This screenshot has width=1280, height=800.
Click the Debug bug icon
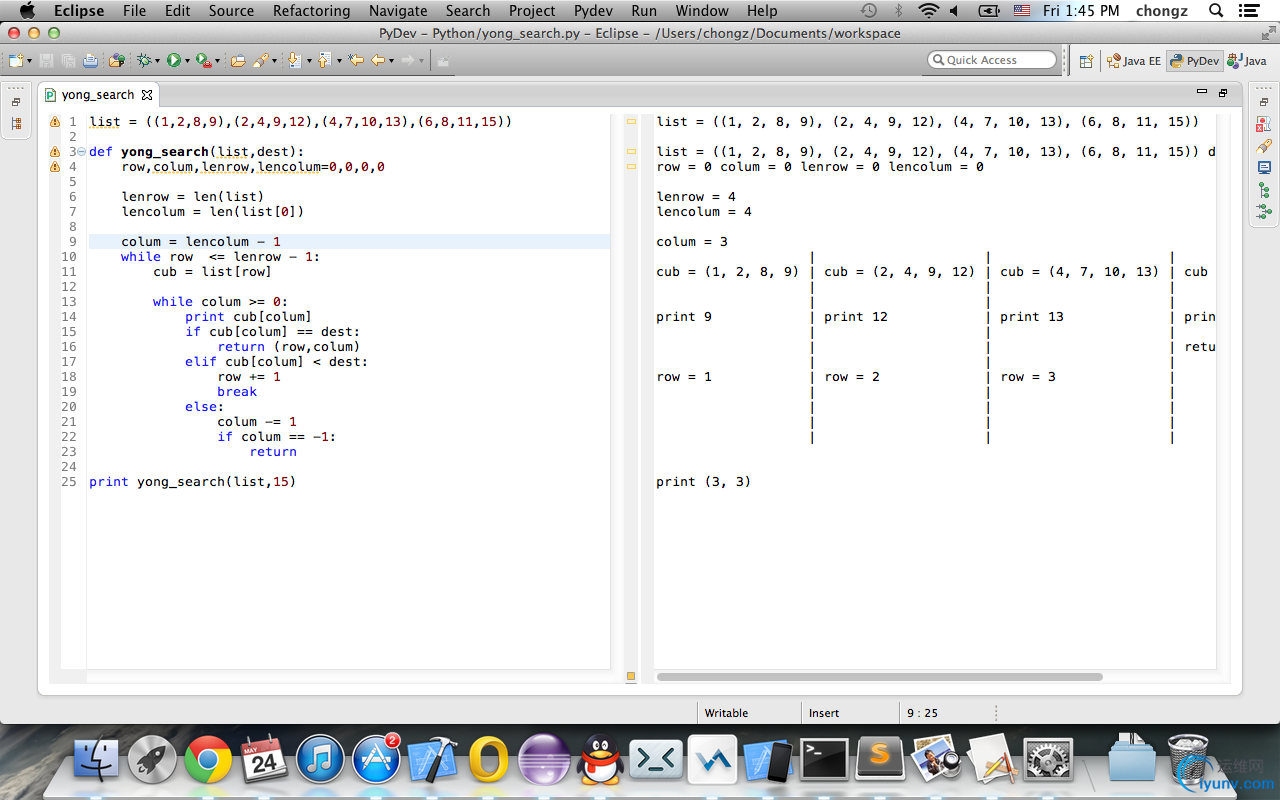[x=145, y=61]
